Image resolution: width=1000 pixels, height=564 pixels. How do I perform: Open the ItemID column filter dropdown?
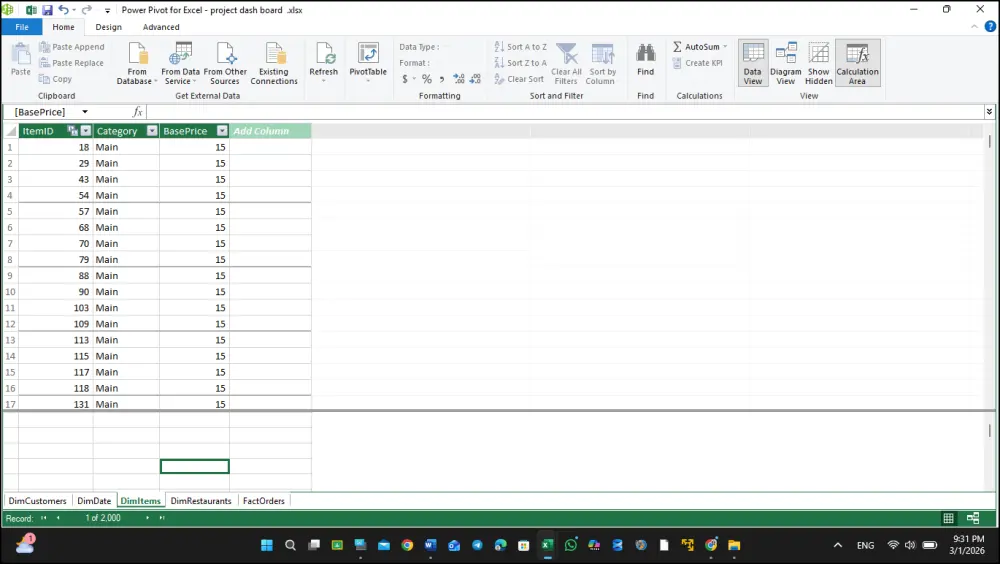[x=85, y=131]
